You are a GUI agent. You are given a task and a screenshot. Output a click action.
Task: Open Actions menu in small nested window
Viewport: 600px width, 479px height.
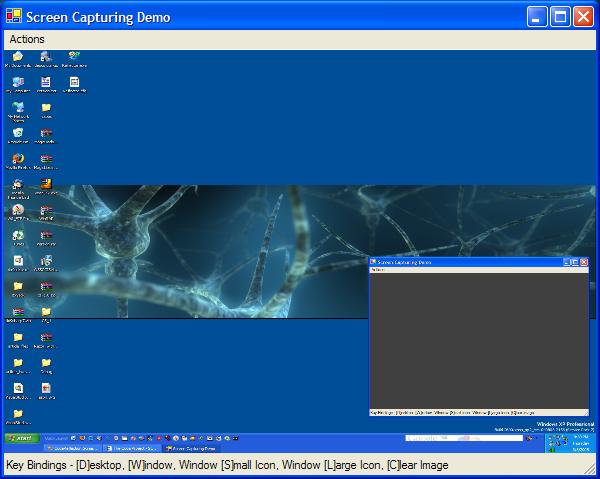coord(378,270)
